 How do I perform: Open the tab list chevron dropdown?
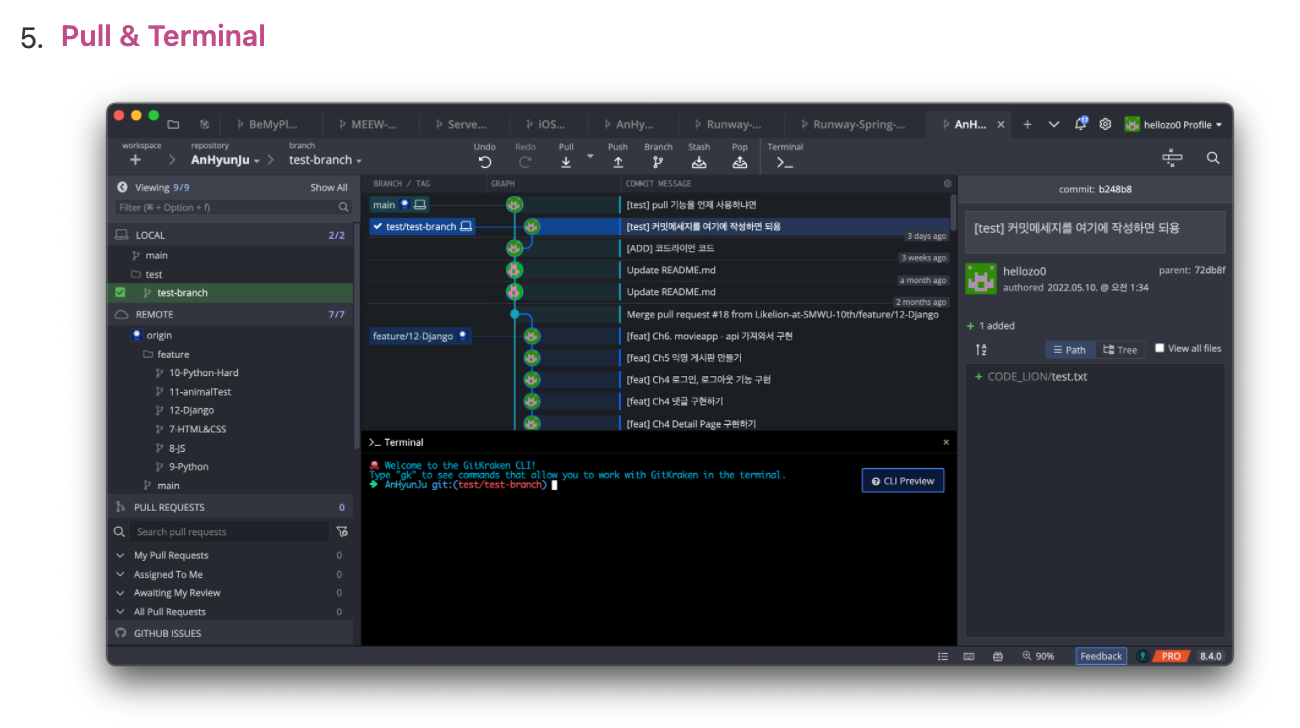(1054, 124)
